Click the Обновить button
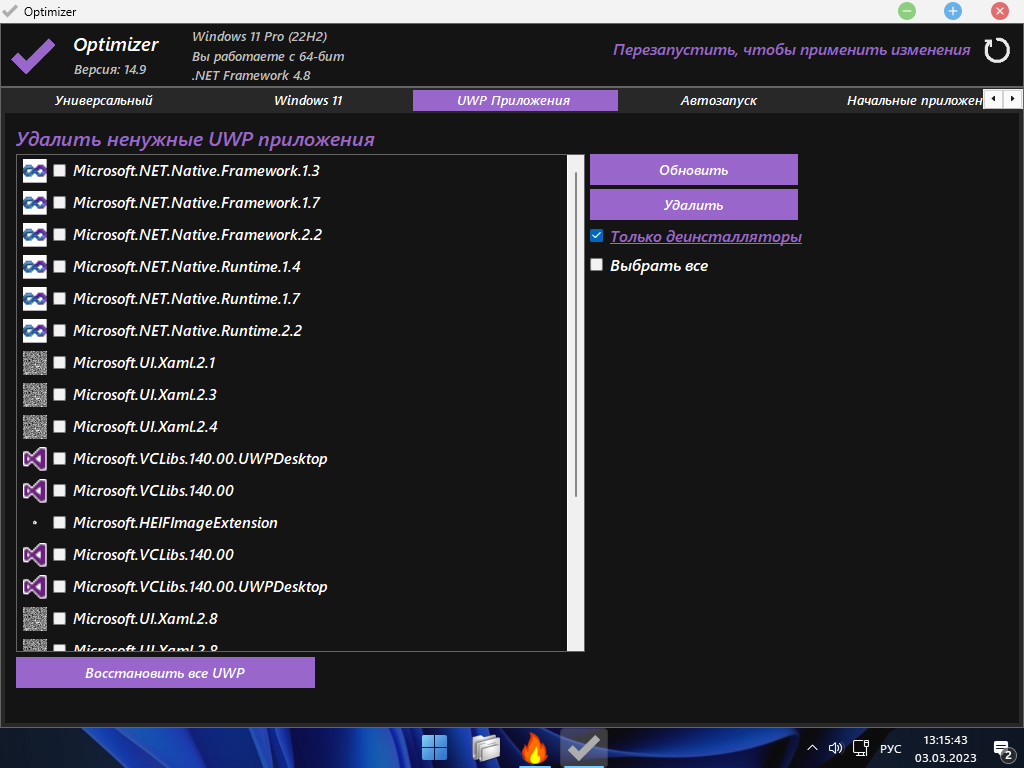The height and width of the screenshot is (768, 1024). pos(694,170)
